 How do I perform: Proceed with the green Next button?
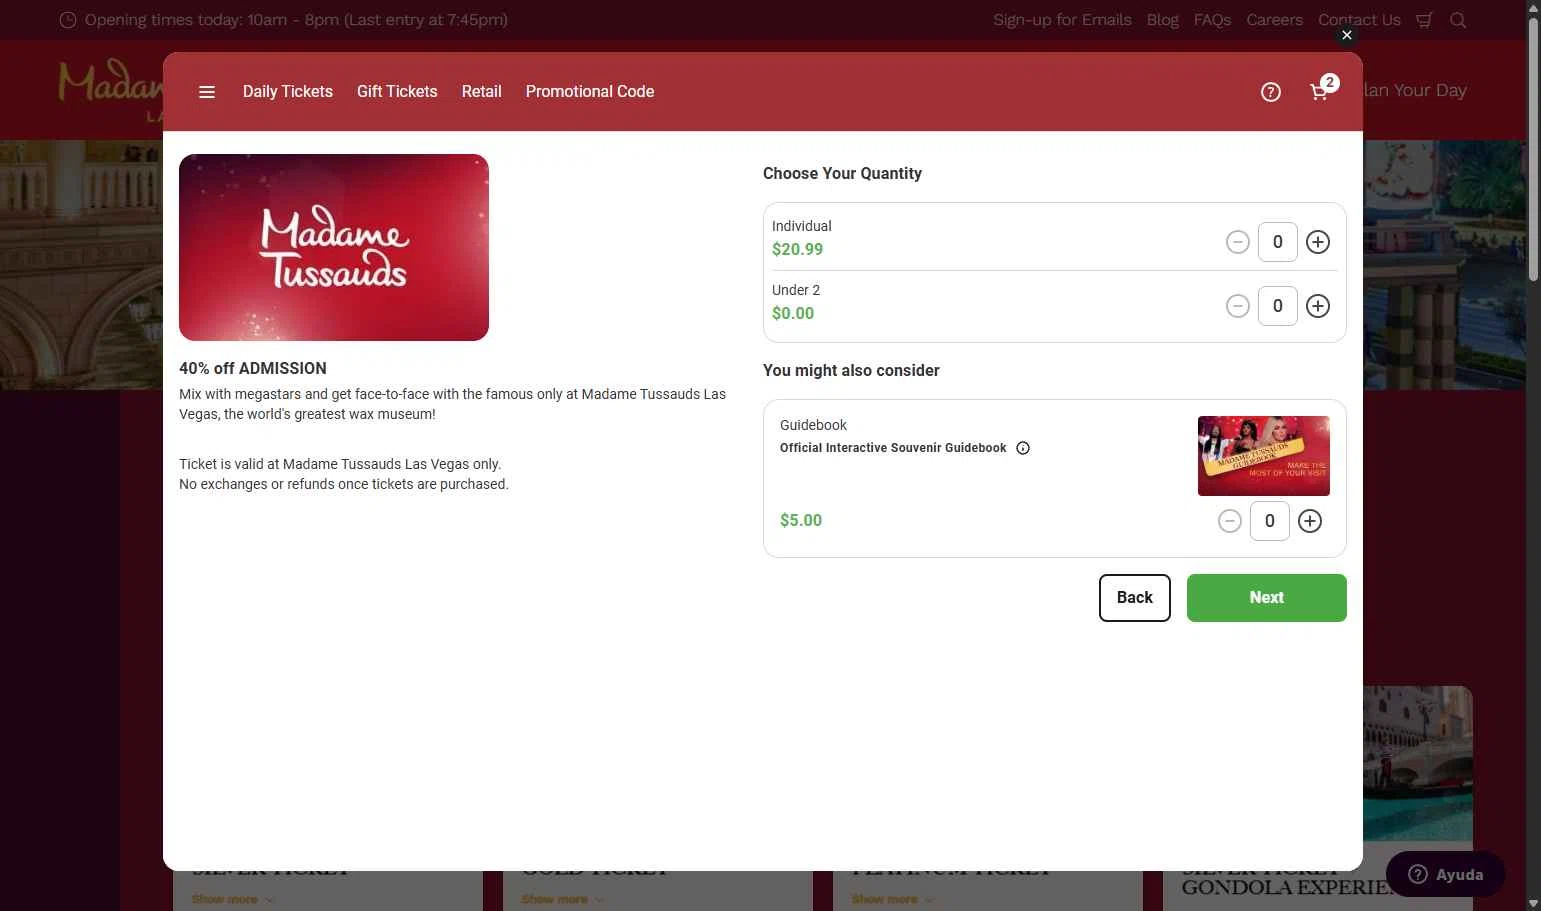1267,598
